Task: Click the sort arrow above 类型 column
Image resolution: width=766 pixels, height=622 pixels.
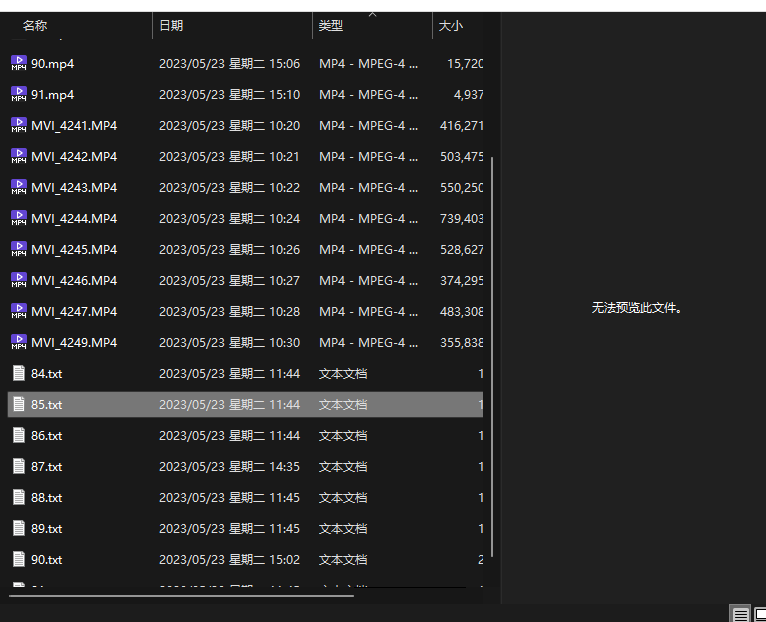Action: coord(373,15)
